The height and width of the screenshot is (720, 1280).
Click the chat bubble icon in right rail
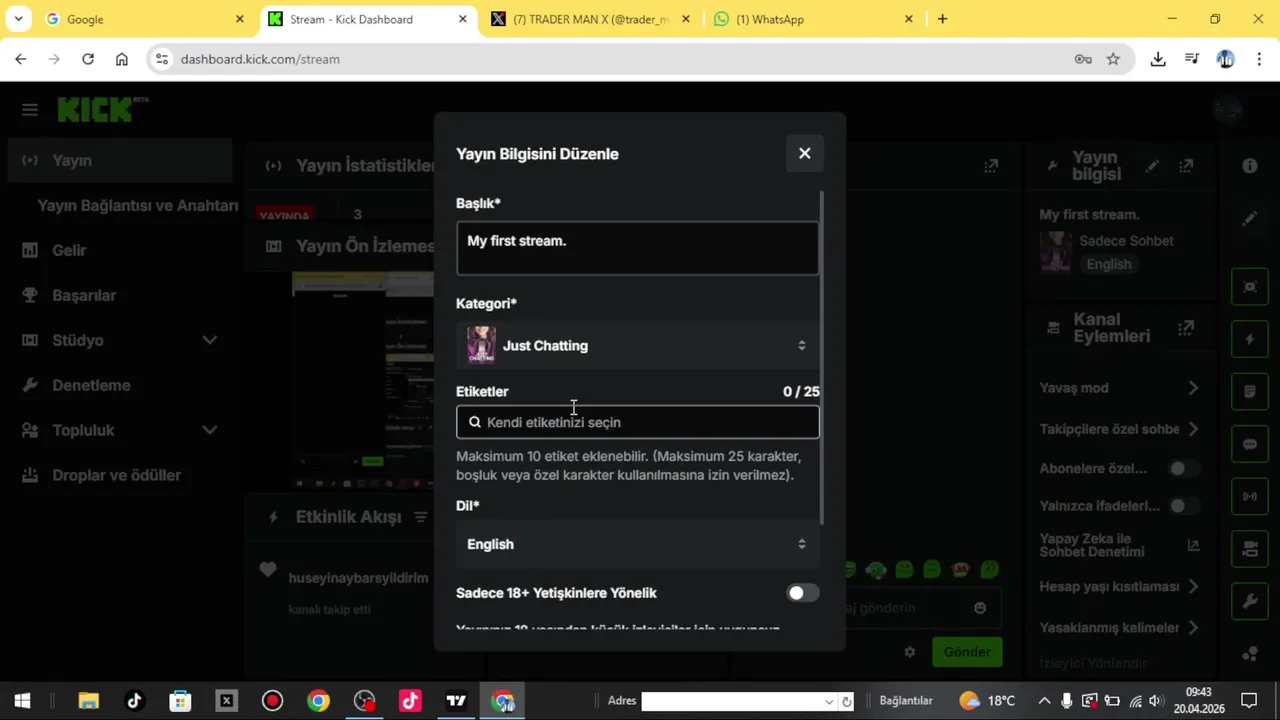click(1250, 444)
